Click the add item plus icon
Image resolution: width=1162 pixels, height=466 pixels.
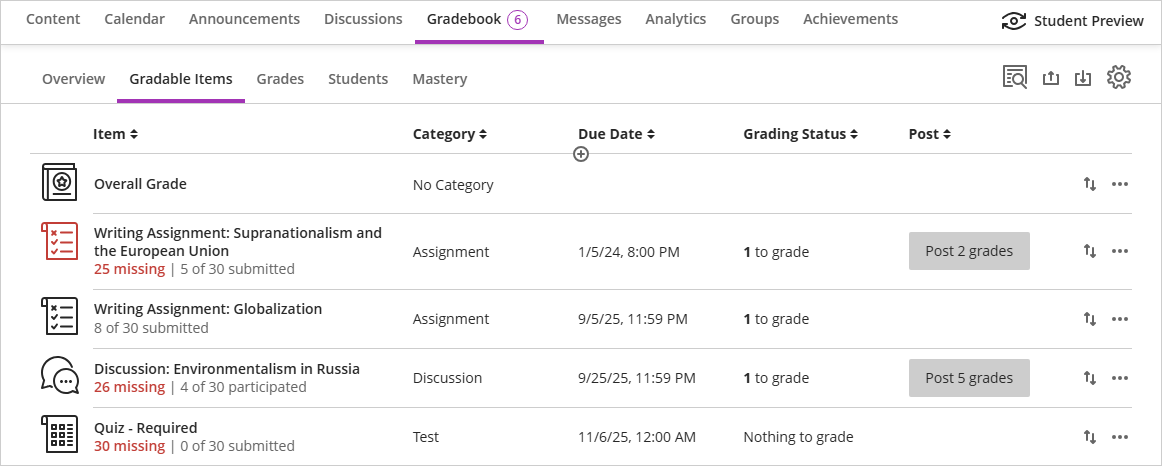[581, 154]
